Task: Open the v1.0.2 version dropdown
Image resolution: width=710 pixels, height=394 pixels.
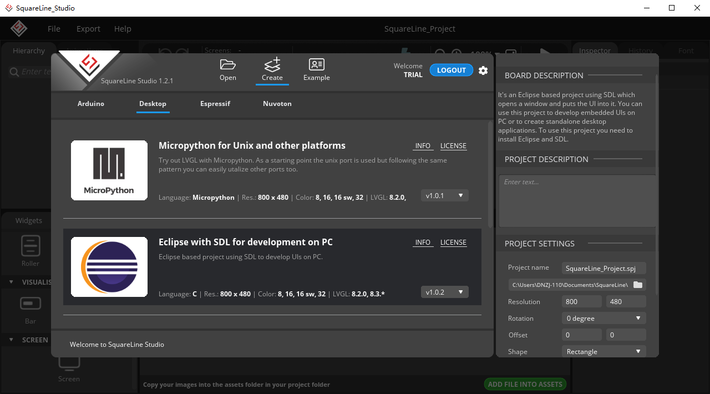Action: click(x=444, y=292)
